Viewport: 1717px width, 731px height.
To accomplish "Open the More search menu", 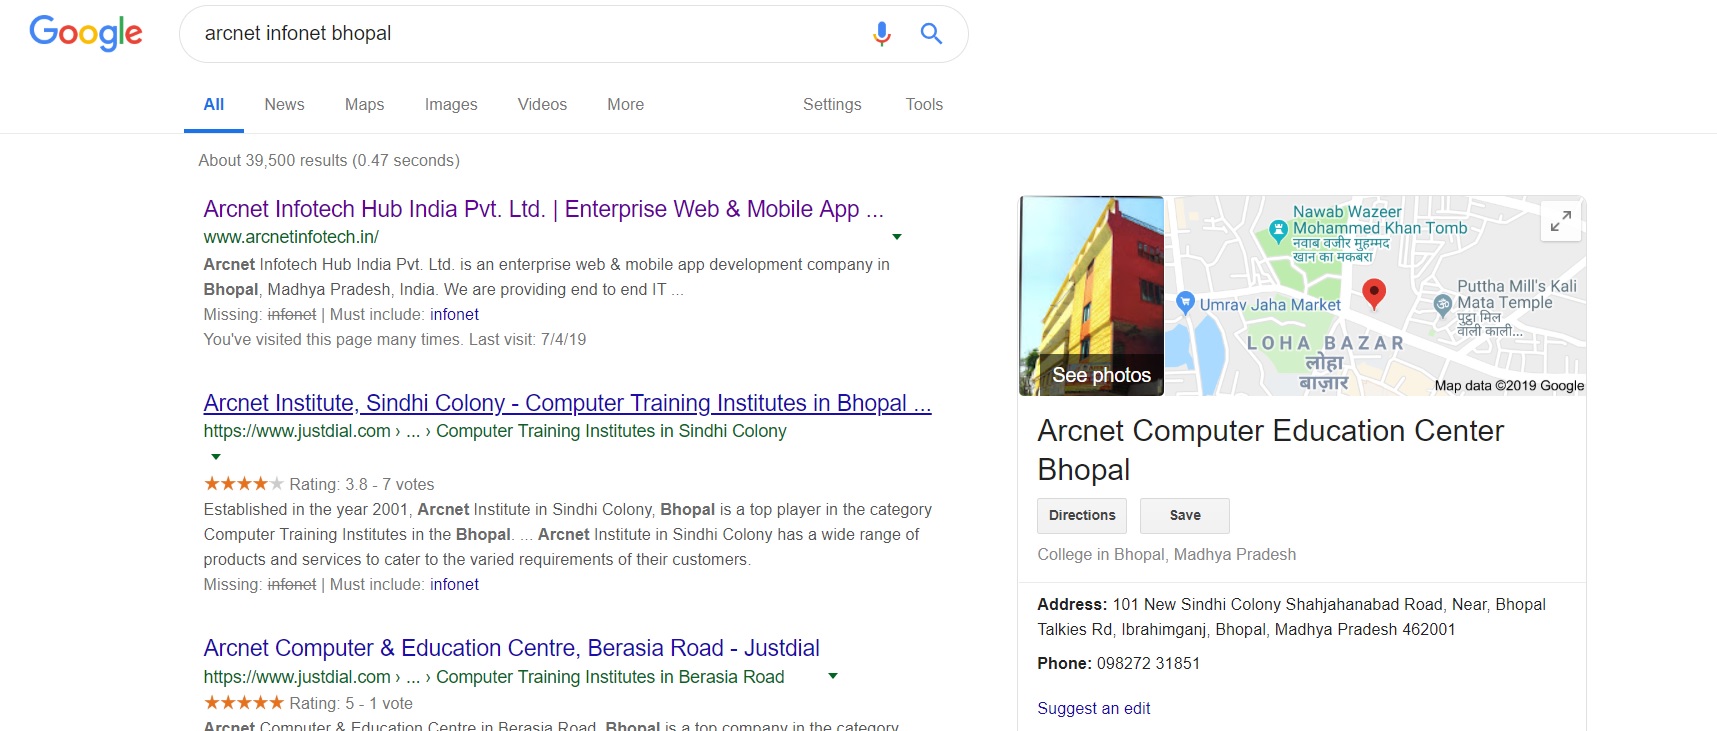I will point(625,104).
